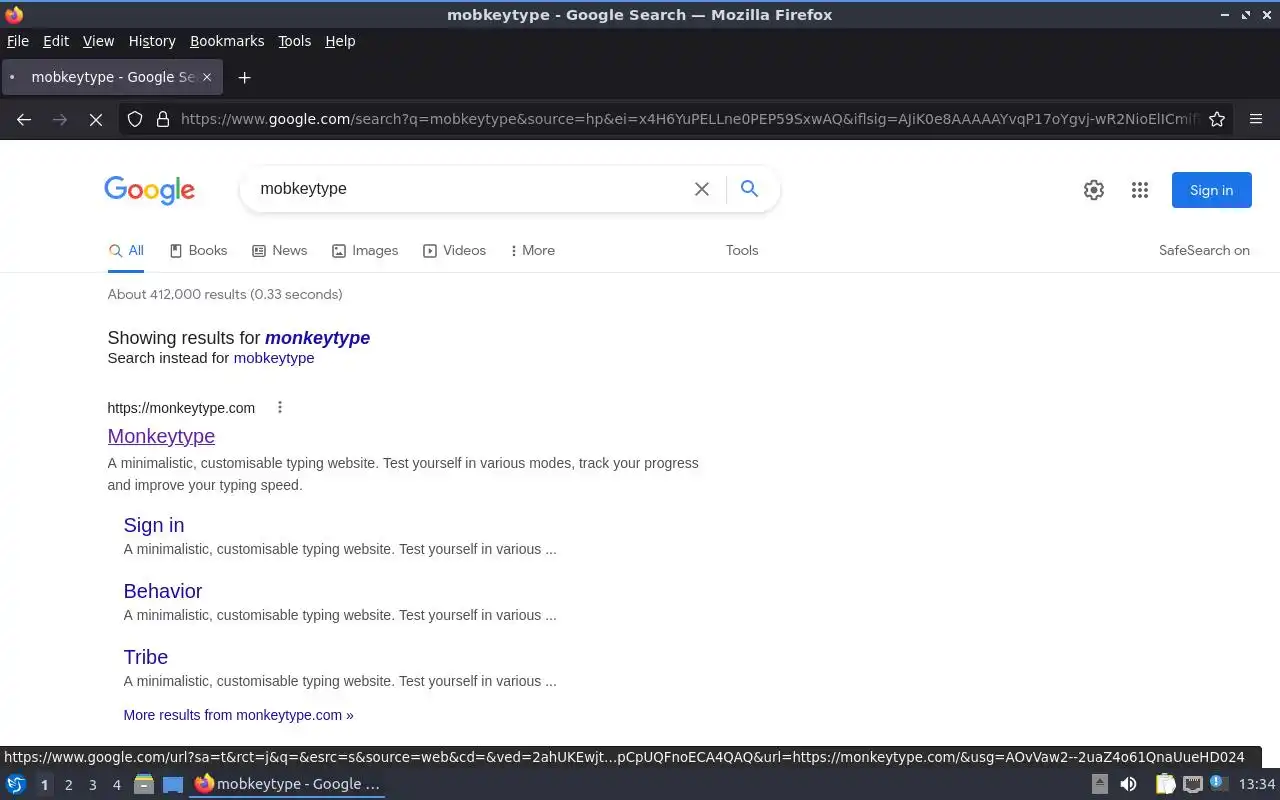Open the file manager in the taskbar
This screenshot has width=1280, height=800.
tap(144, 784)
